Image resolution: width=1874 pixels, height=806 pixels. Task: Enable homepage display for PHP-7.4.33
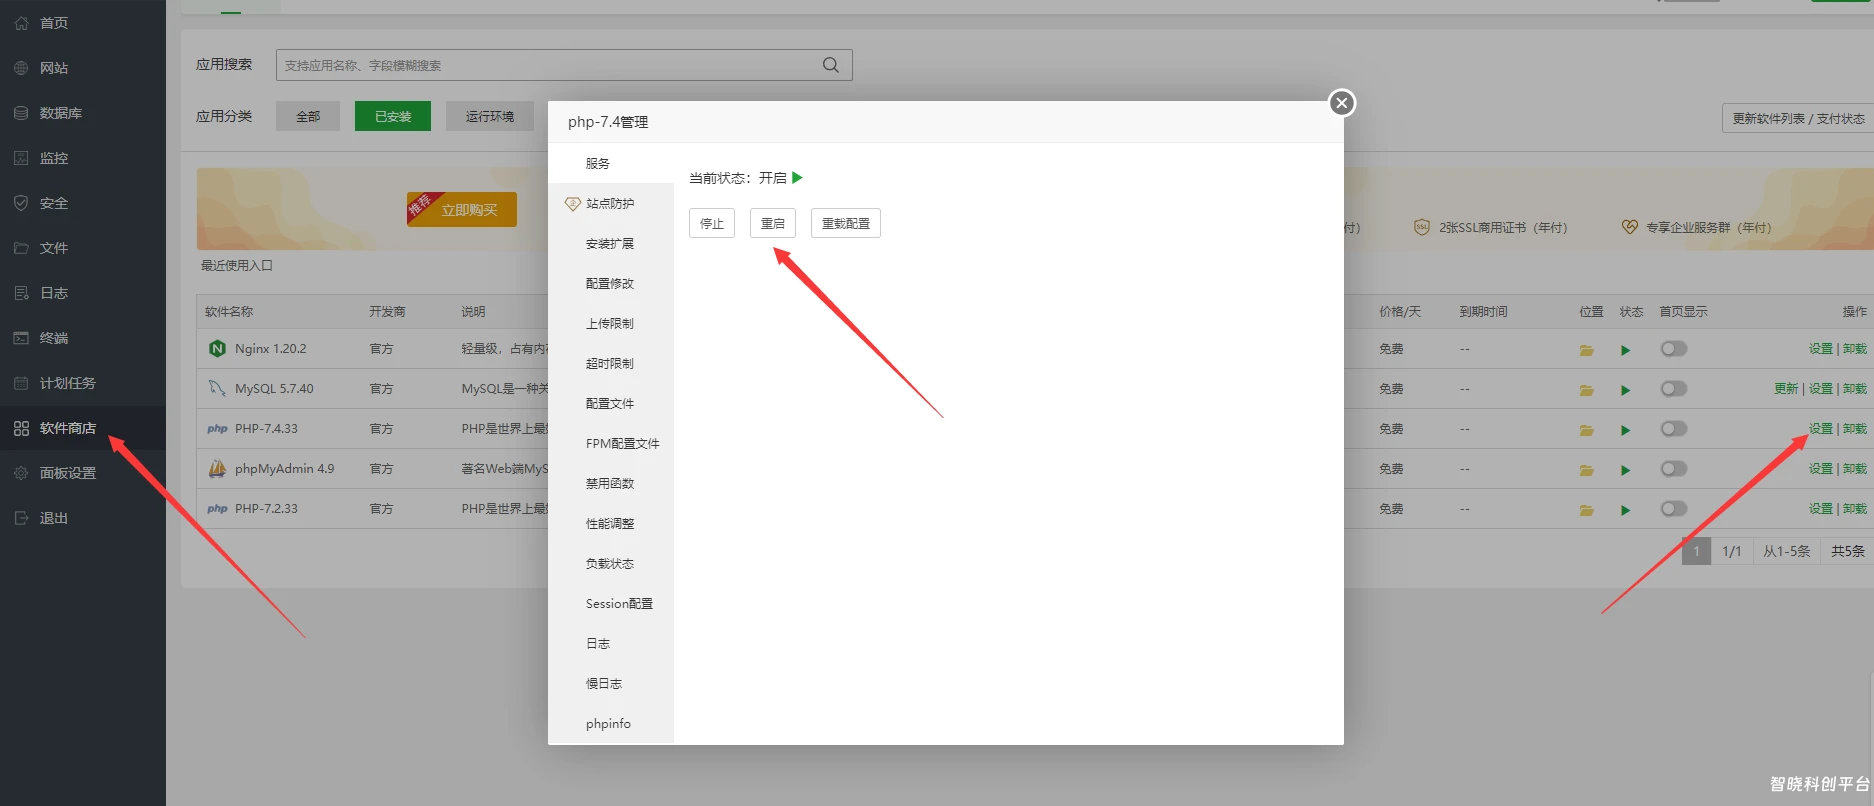tap(1673, 429)
